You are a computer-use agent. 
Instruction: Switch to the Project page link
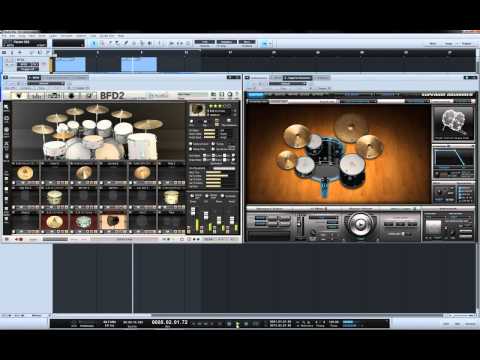467,44
